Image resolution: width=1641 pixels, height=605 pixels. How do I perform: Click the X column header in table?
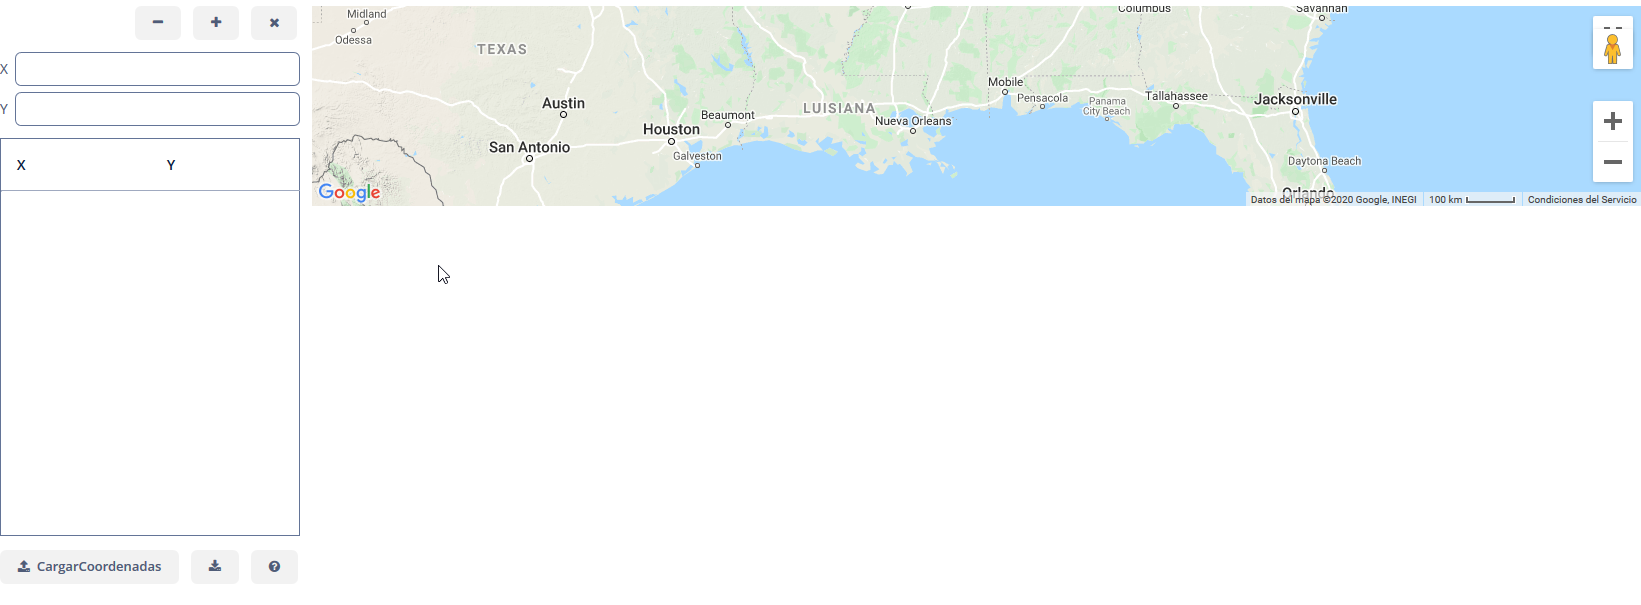click(21, 165)
